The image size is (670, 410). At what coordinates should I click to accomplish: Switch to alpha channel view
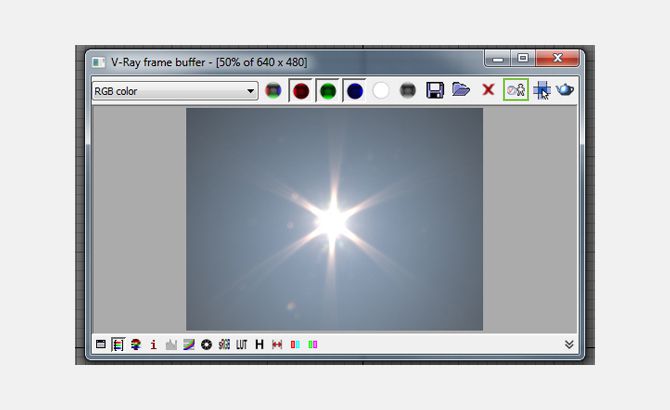381,91
